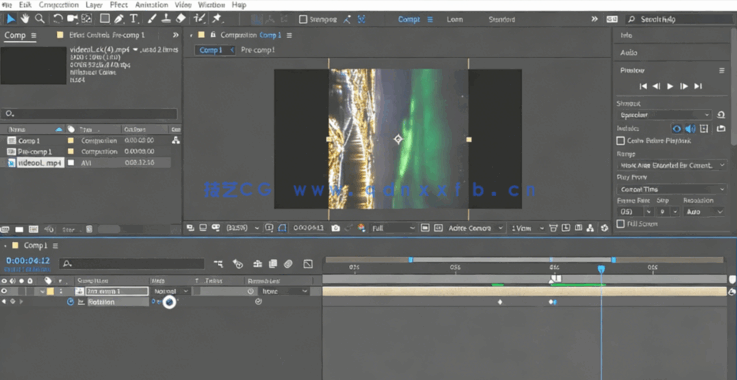Enable the Snapping checkbox

(x=303, y=19)
